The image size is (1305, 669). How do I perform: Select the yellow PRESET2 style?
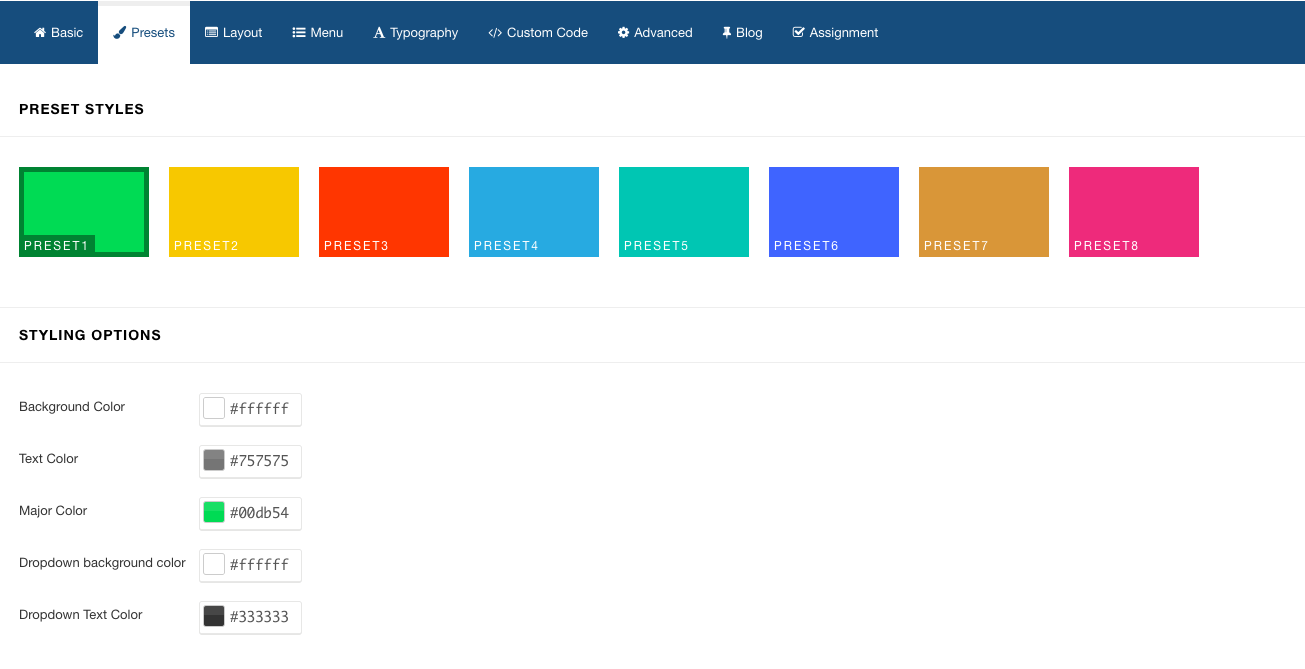coord(234,212)
